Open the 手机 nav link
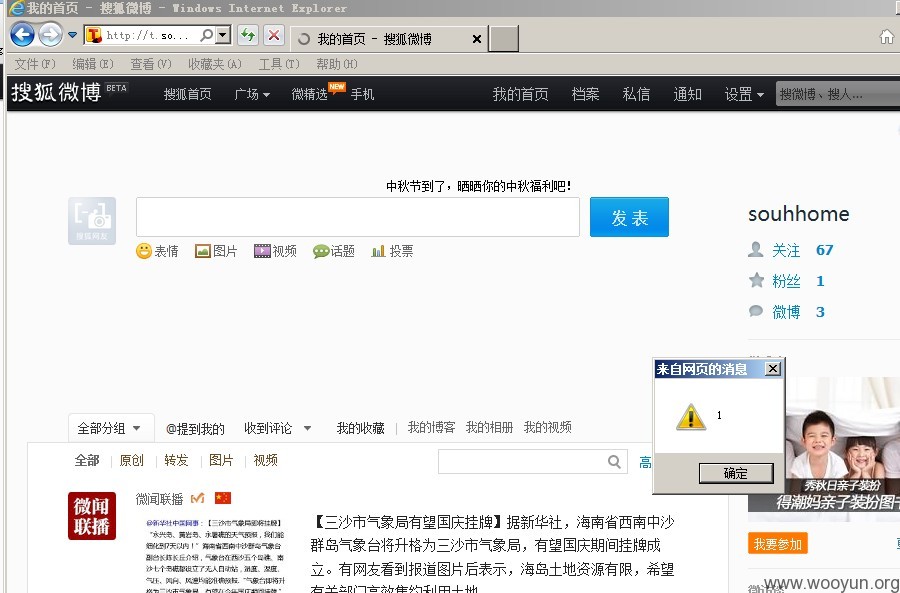Screen dimensions: 900x593 (x=362, y=94)
